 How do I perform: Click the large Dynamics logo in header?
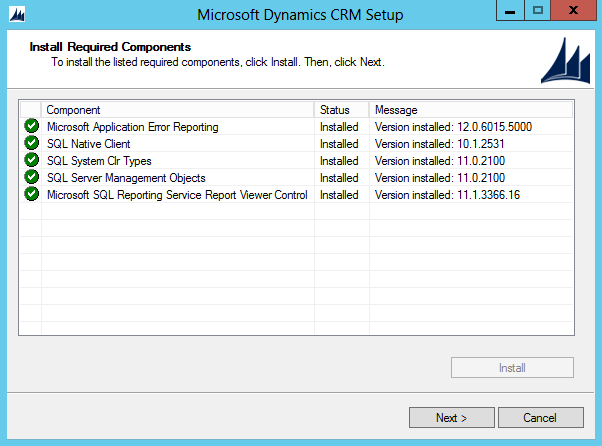(x=565, y=60)
